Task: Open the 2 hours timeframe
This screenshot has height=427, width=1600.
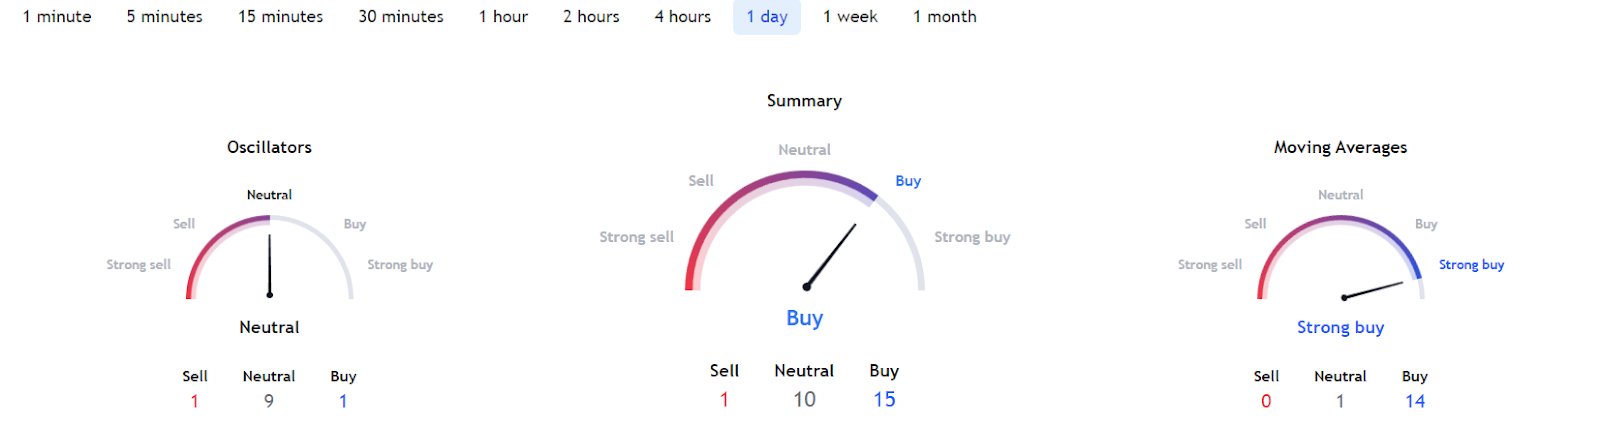Action: pos(591,17)
